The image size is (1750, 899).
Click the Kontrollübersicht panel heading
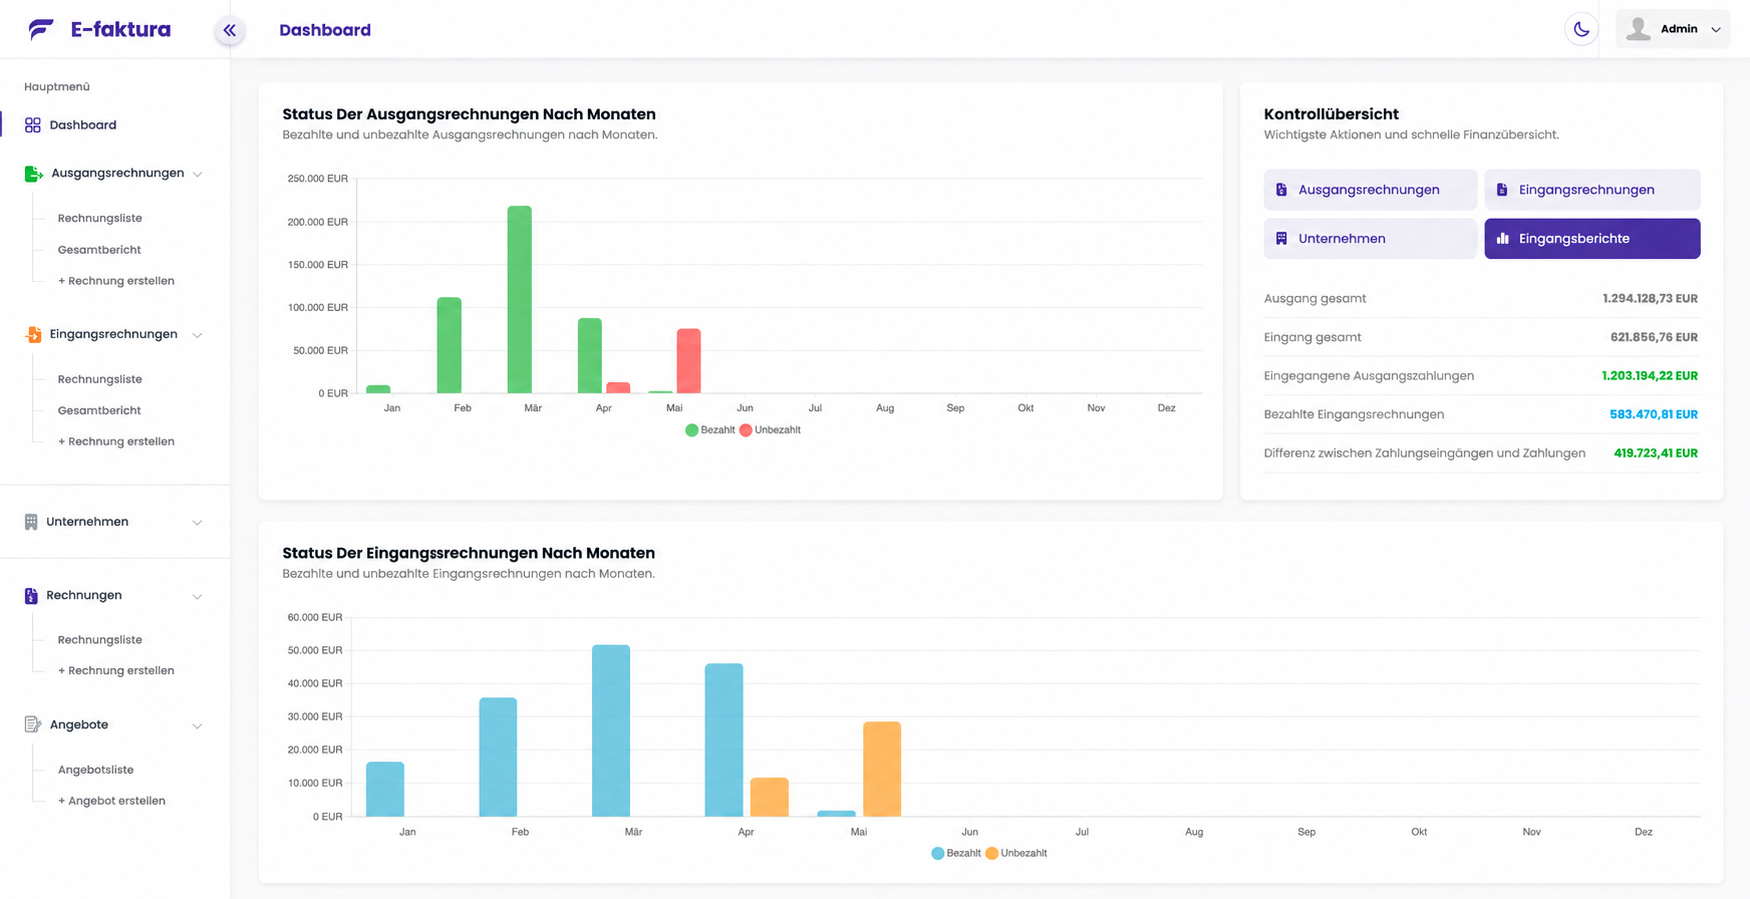coord(1331,114)
